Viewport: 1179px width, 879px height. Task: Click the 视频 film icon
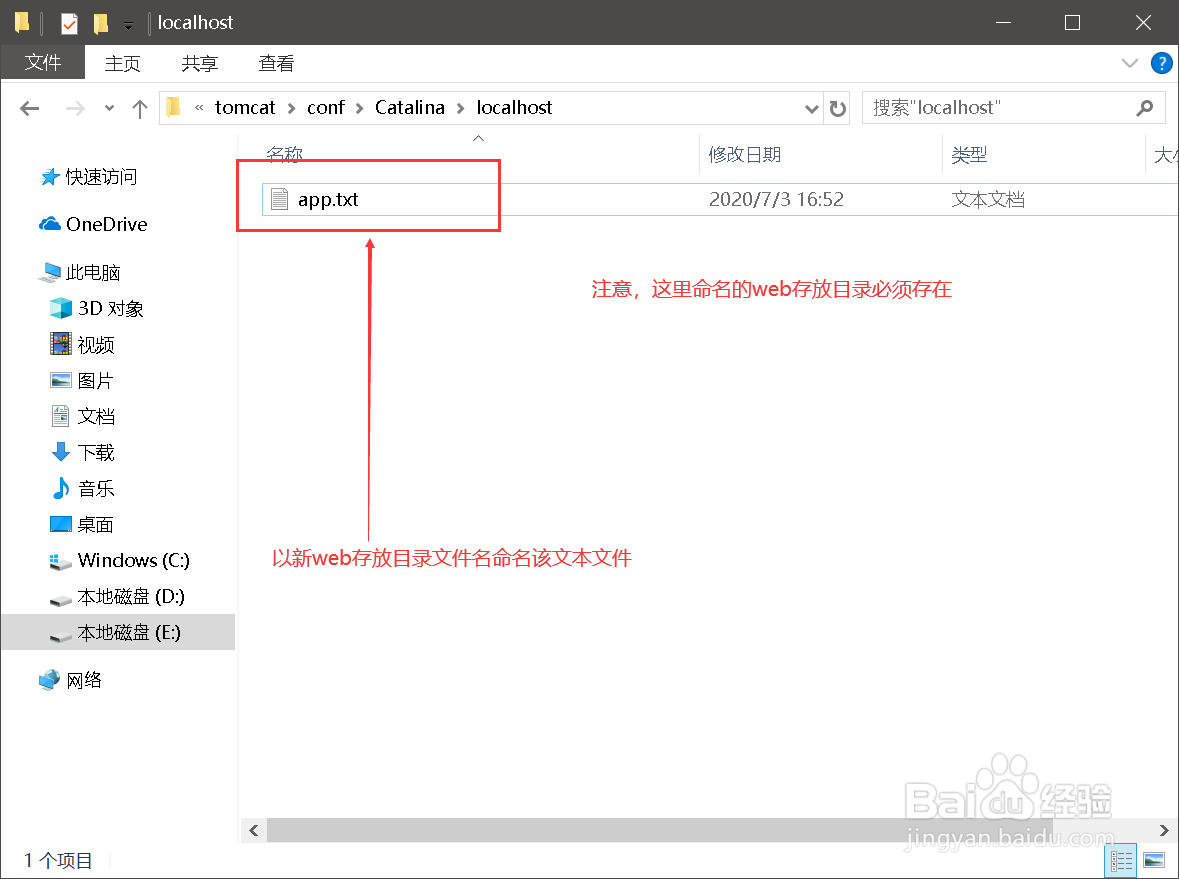[60, 344]
